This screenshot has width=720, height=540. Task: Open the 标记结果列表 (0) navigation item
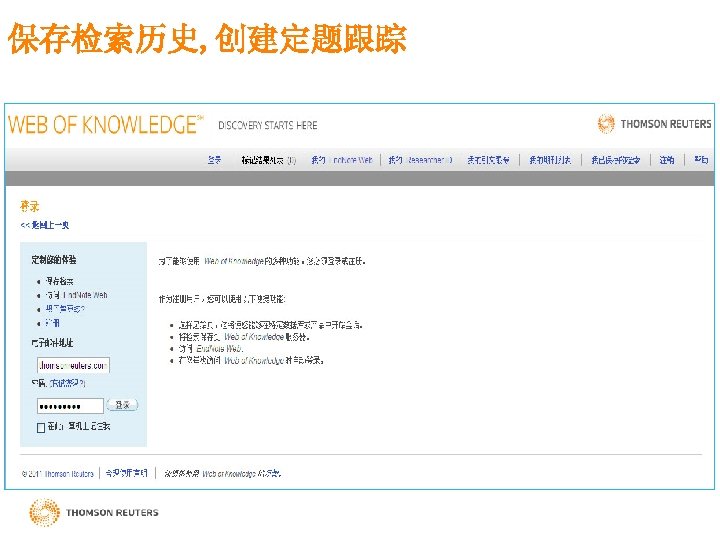(269, 160)
